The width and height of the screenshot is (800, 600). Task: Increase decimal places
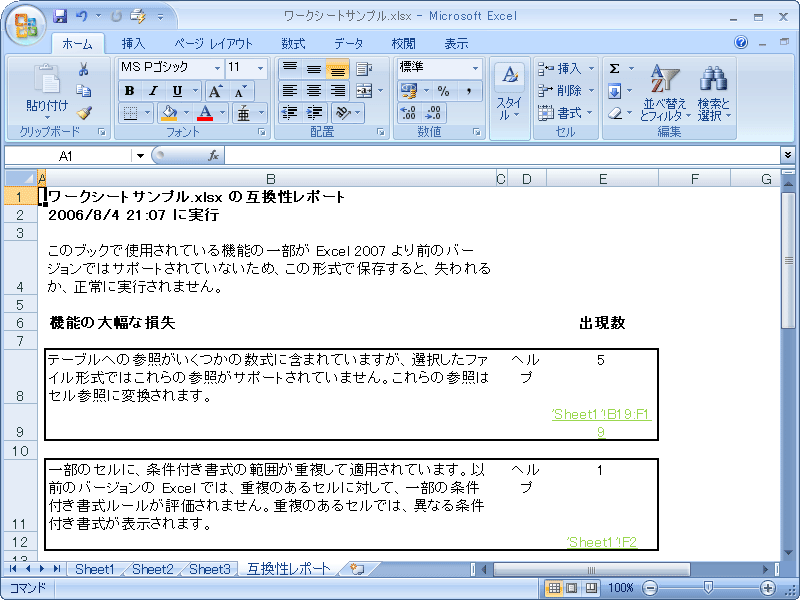click(409, 113)
